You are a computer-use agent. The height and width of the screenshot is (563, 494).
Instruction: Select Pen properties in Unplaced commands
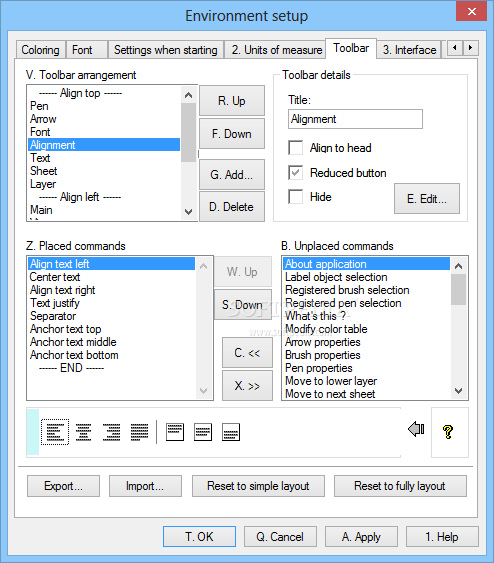pyautogui.click(x=367, y=368)
